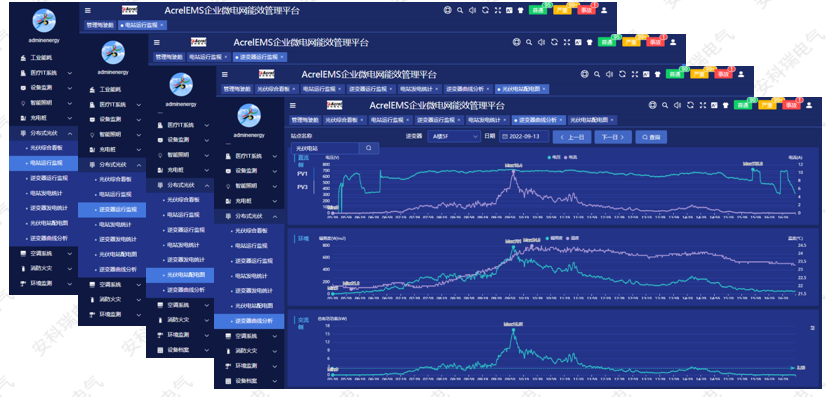Image resolution: width=831 pixels, height=397 pixels.
Task: Click the 上一日 previous day button
Action: tap(572, 137)
